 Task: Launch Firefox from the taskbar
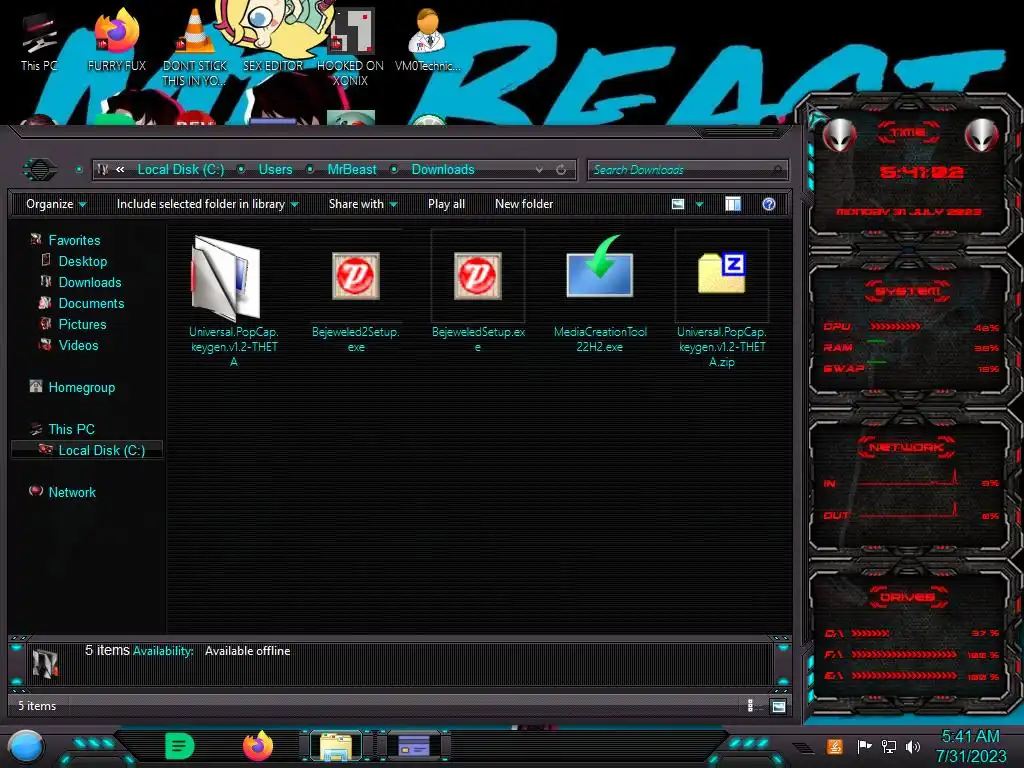pyautogui.click(x=258, y=746)
